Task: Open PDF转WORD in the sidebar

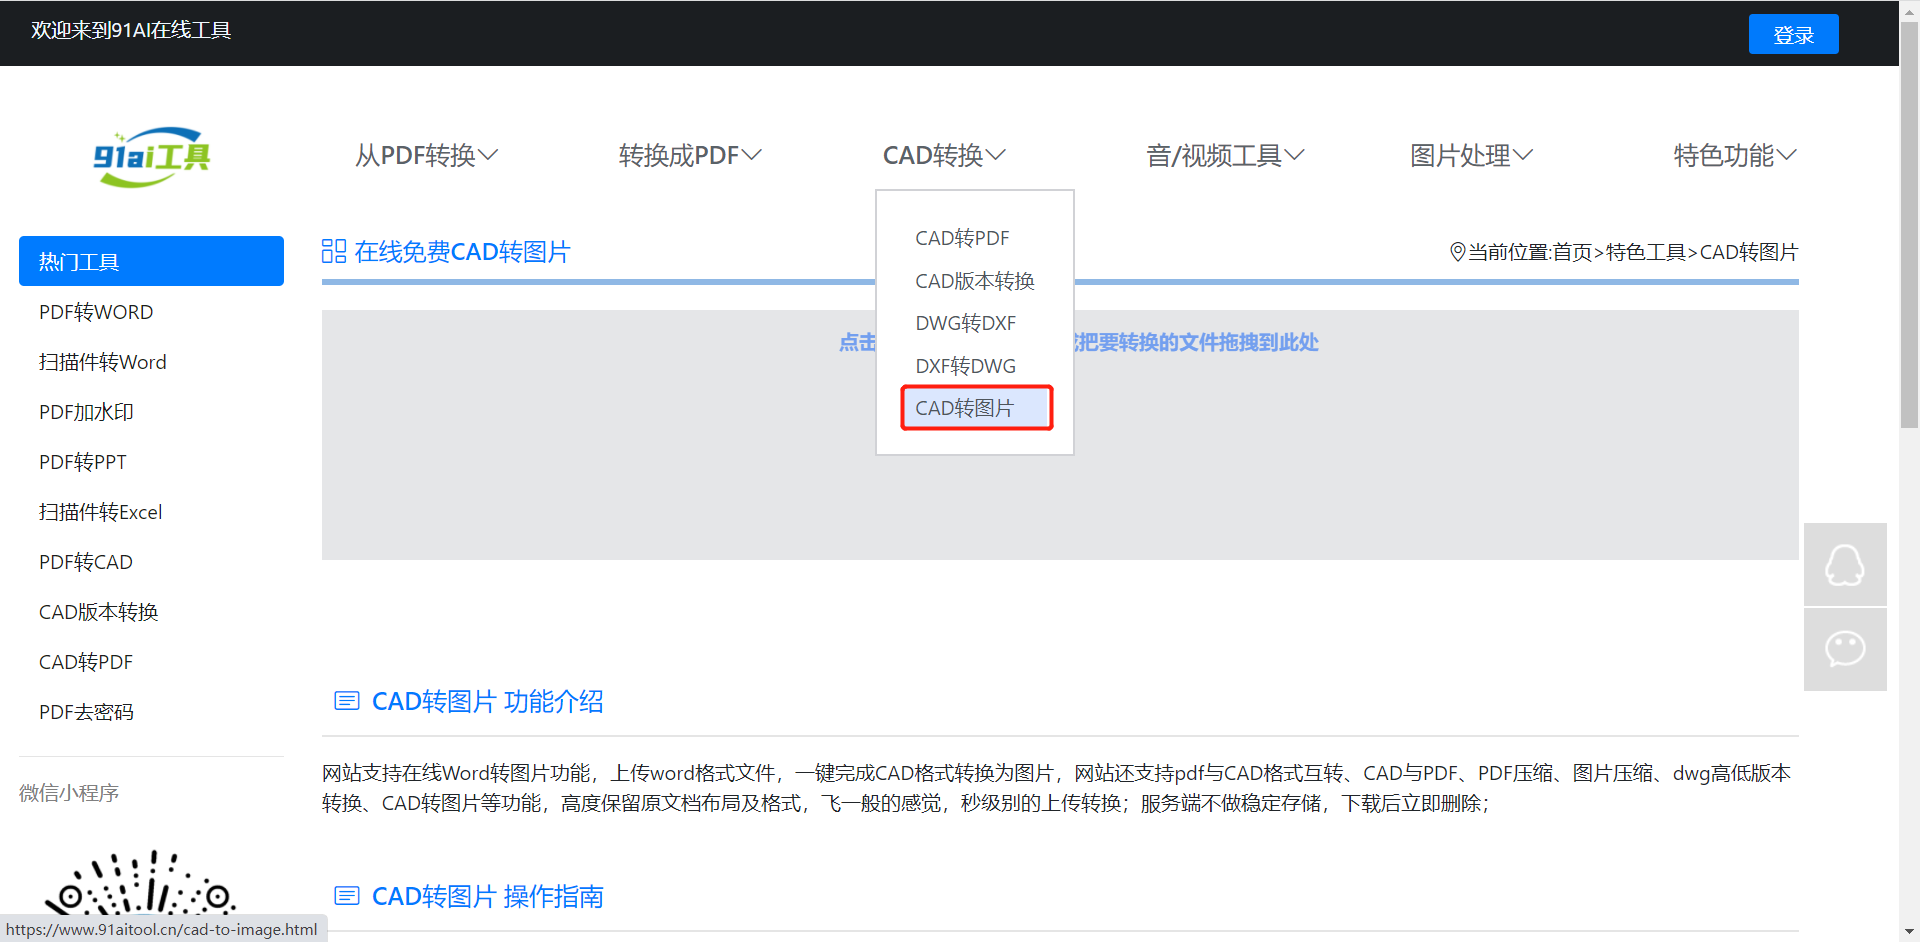Action: pos(96,312)
